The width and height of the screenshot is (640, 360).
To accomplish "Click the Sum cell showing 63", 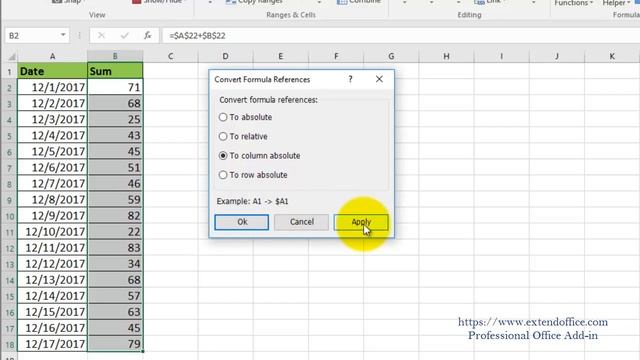I will coord(115,312).
